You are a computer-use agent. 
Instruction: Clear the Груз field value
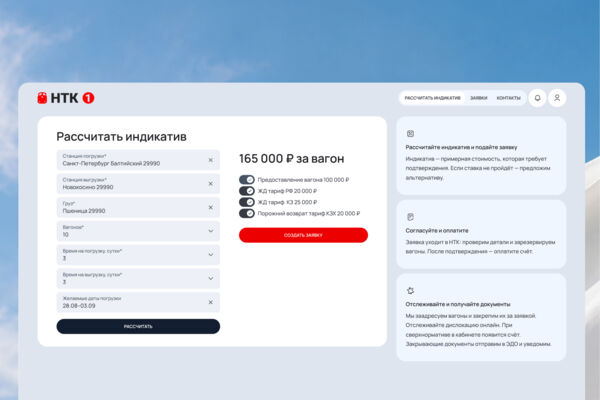point(210,207)
